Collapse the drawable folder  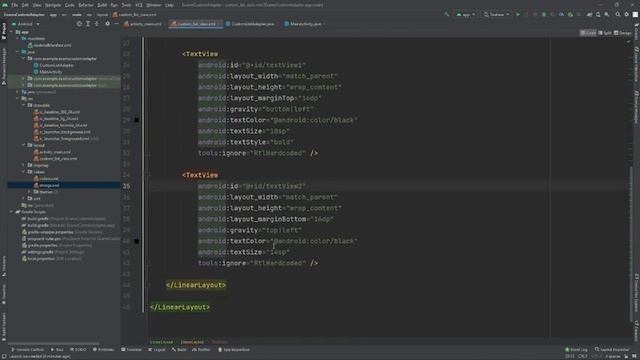24,105
